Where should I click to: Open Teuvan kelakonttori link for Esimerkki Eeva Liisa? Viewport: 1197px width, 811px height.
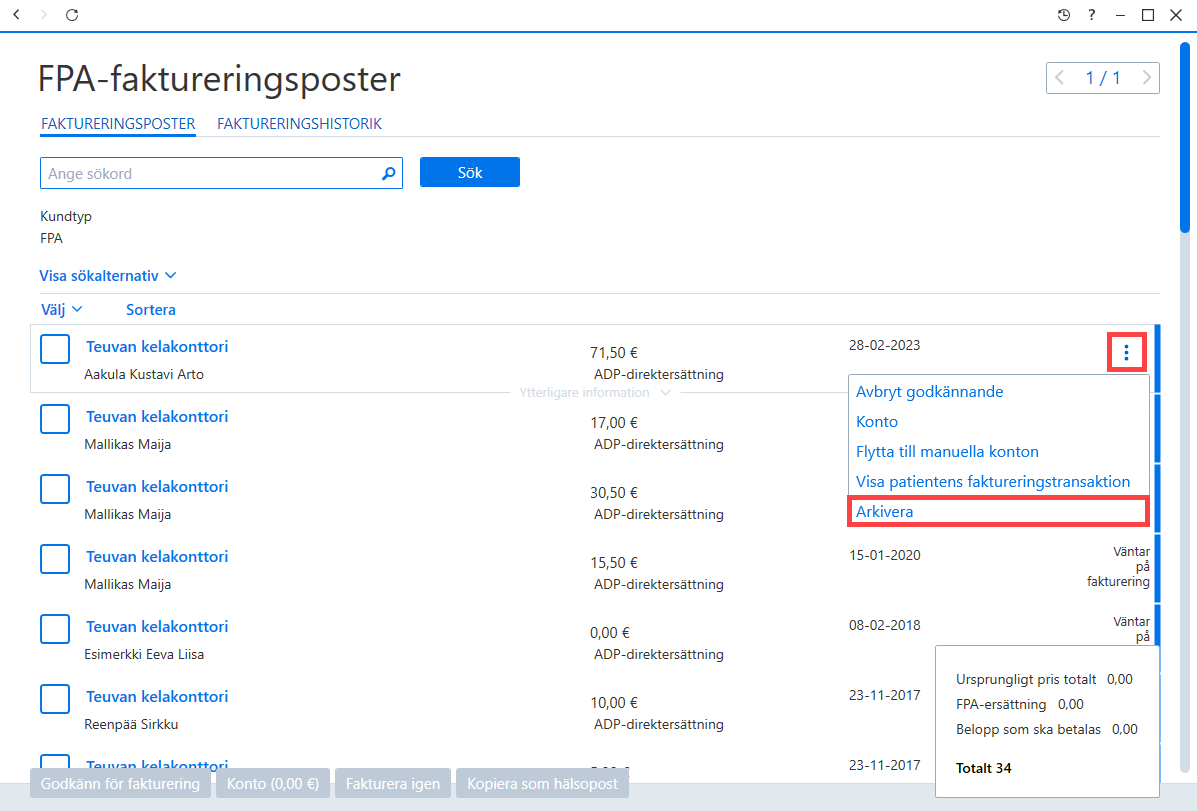click(x=156, y=627)
